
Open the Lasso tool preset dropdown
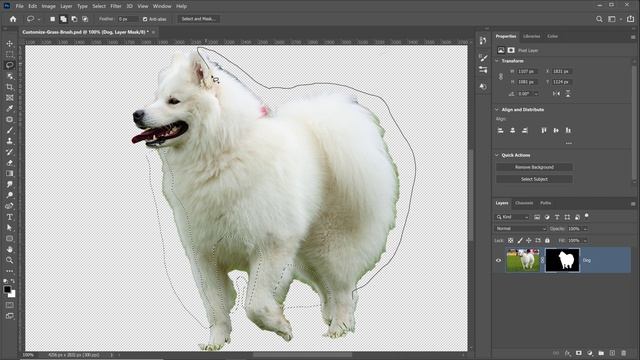click(x=39, y=19)
